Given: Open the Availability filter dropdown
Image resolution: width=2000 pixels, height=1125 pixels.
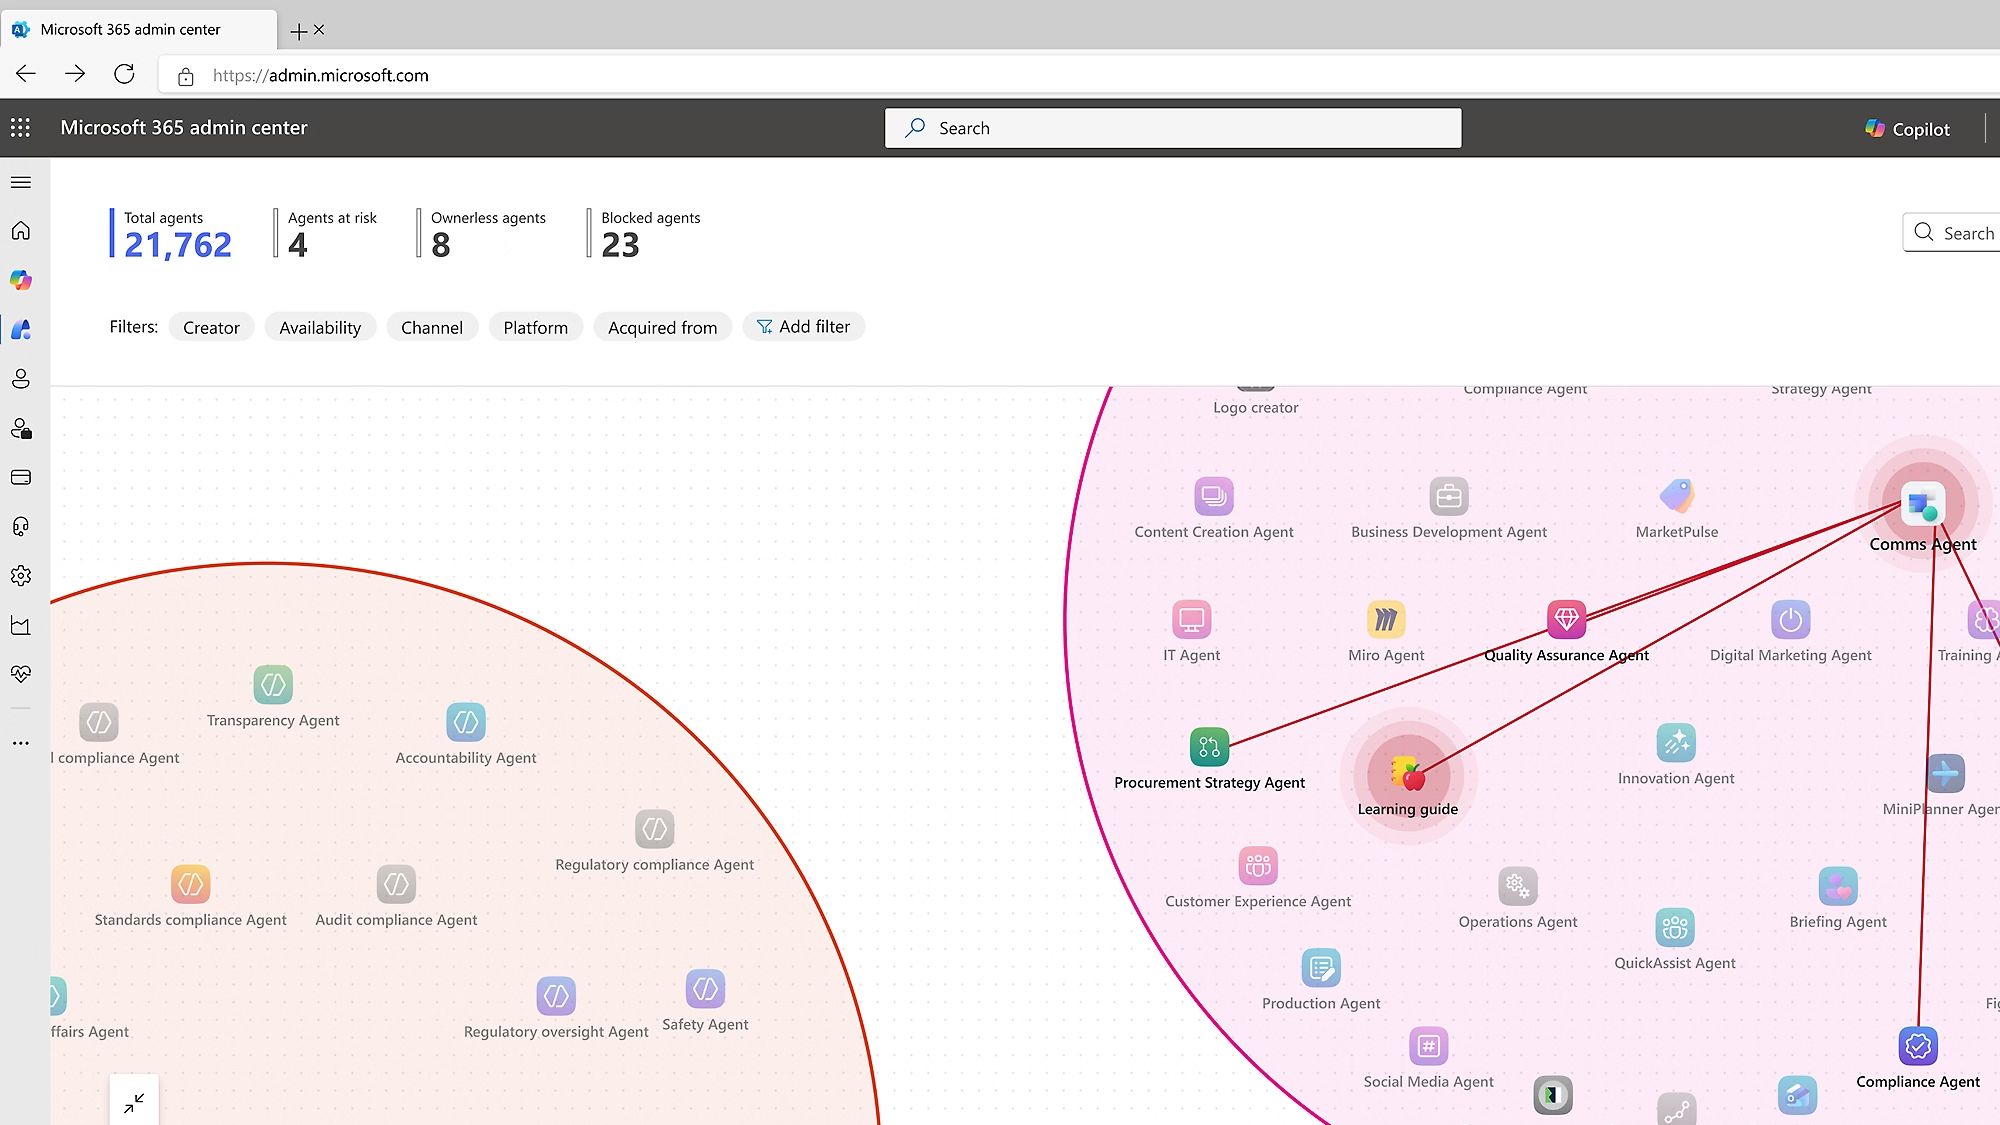Looking at the screenshot, I should (x=320, y=327).
